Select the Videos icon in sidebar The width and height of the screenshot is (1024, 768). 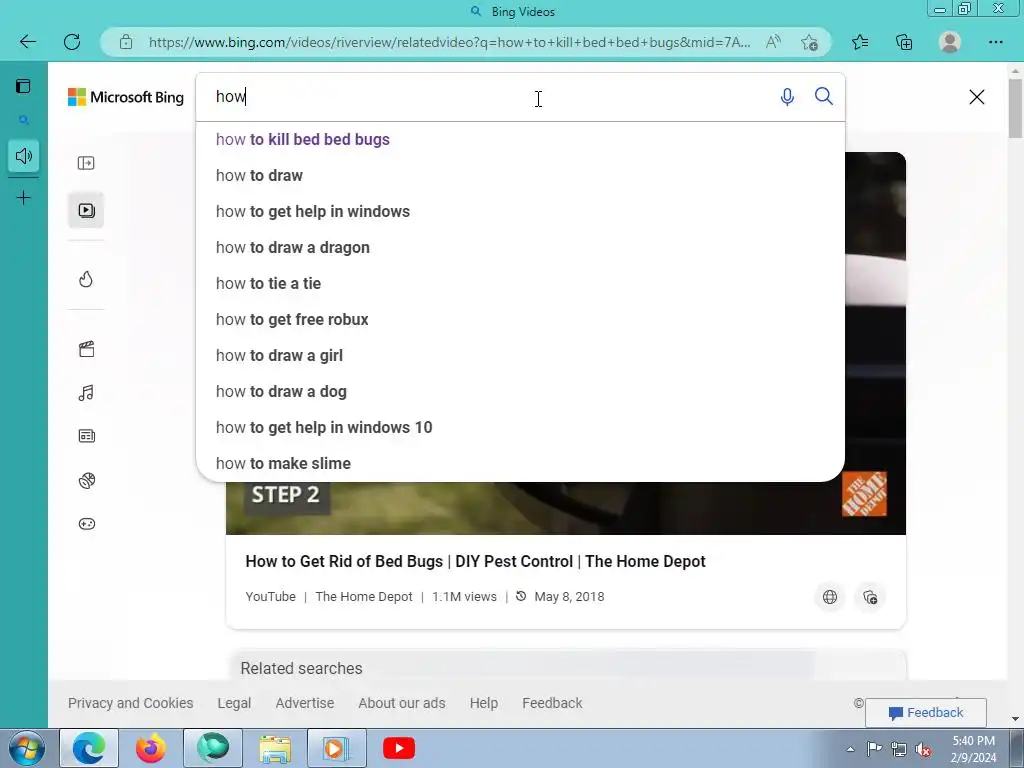pyautogui.click(x=86, y=210)
